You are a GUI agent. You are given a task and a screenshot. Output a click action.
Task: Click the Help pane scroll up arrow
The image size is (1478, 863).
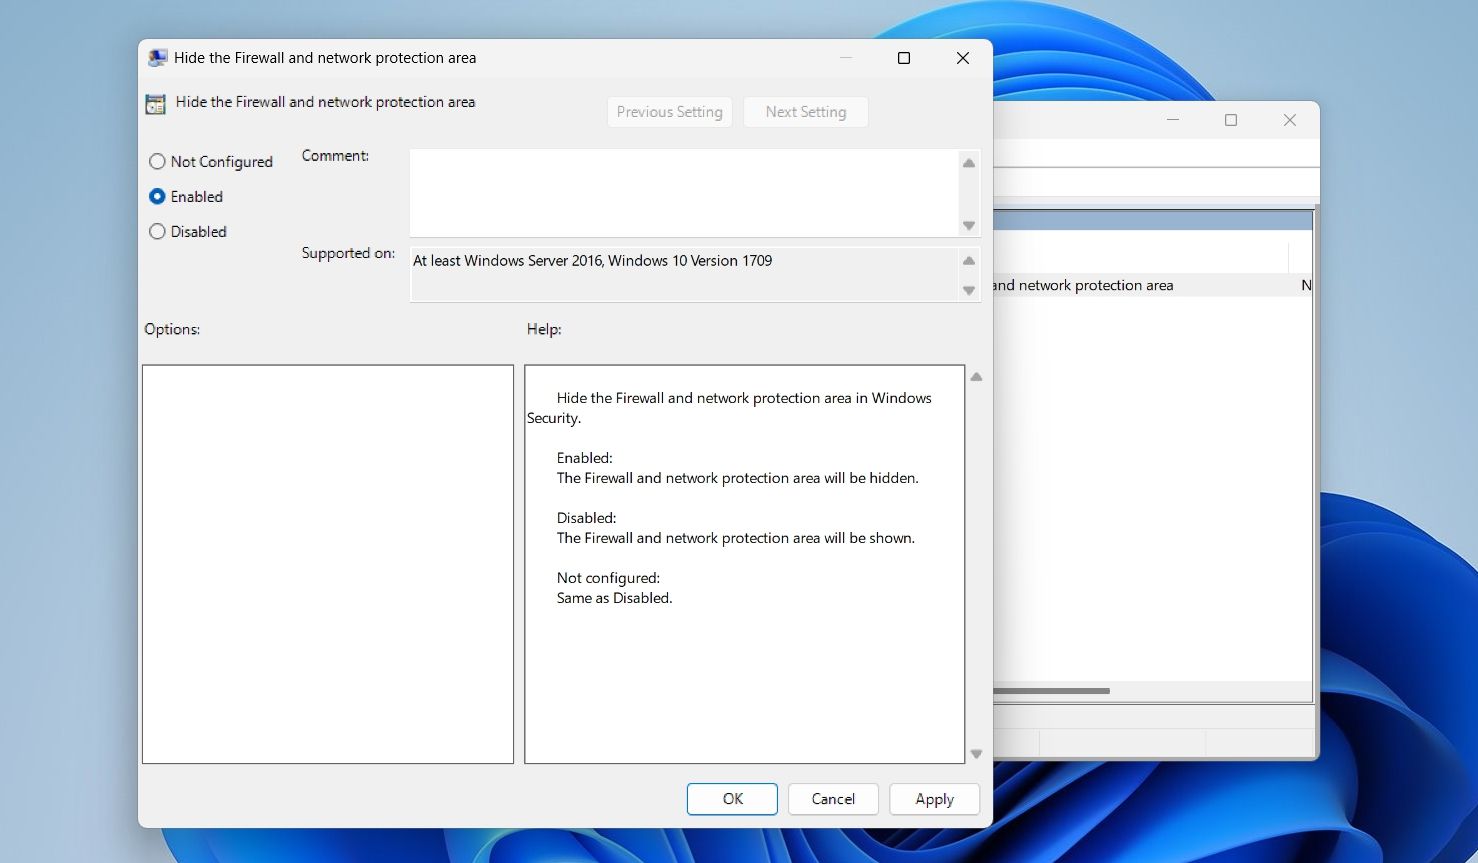(x=976, y=377)
